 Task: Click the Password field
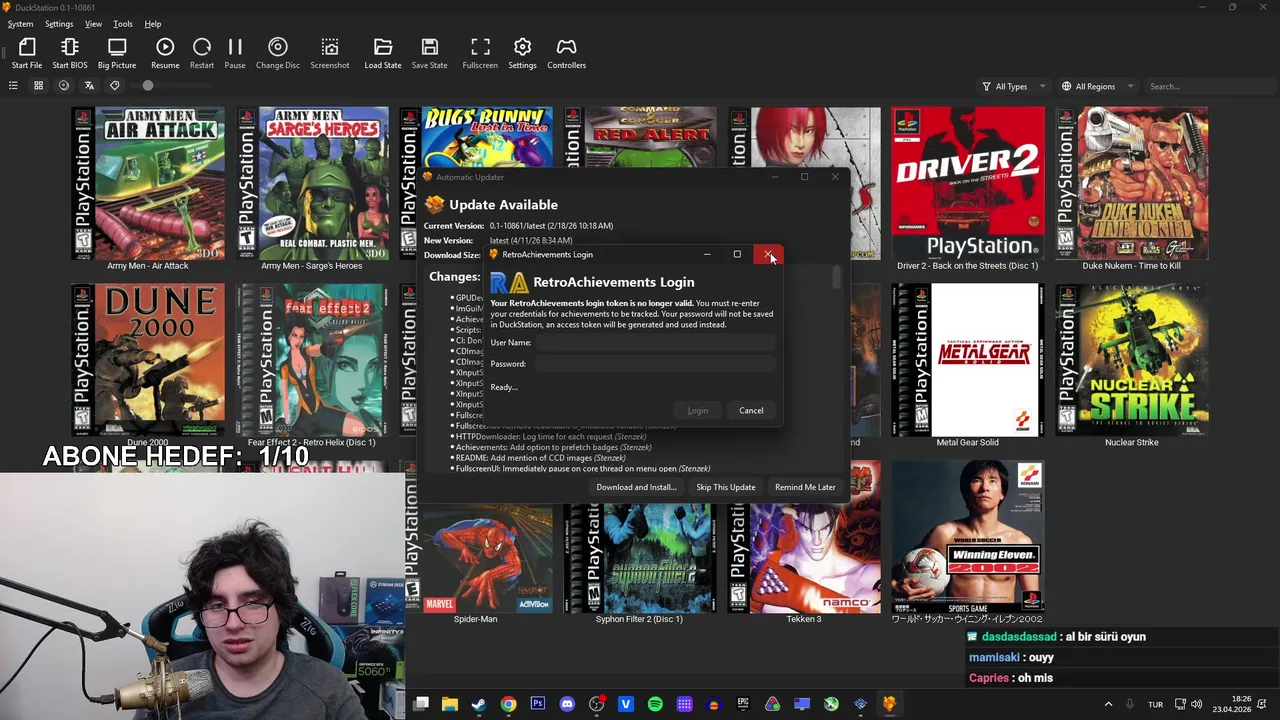click(655, 364)
